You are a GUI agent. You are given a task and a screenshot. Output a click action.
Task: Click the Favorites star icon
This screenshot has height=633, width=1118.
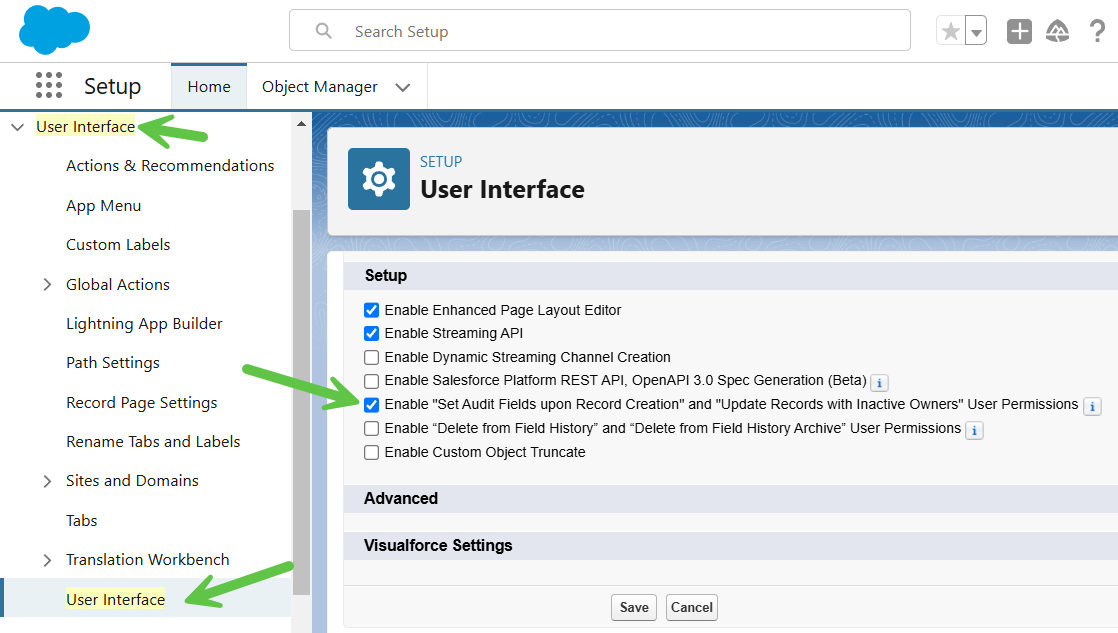click(x=950, y=31)
